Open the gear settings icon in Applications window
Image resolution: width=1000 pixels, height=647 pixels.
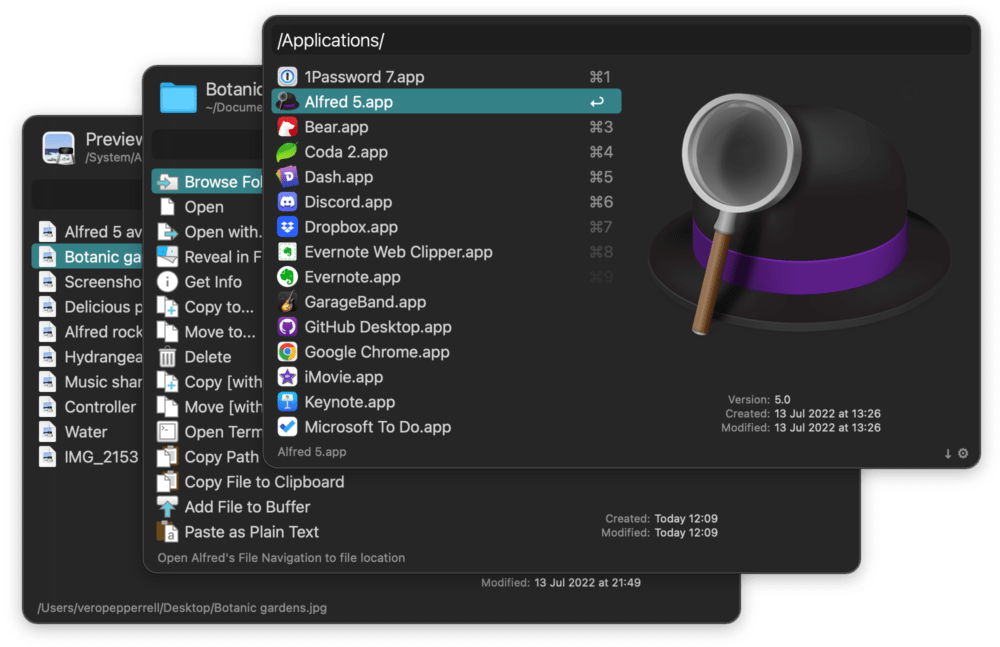[963, 453]
